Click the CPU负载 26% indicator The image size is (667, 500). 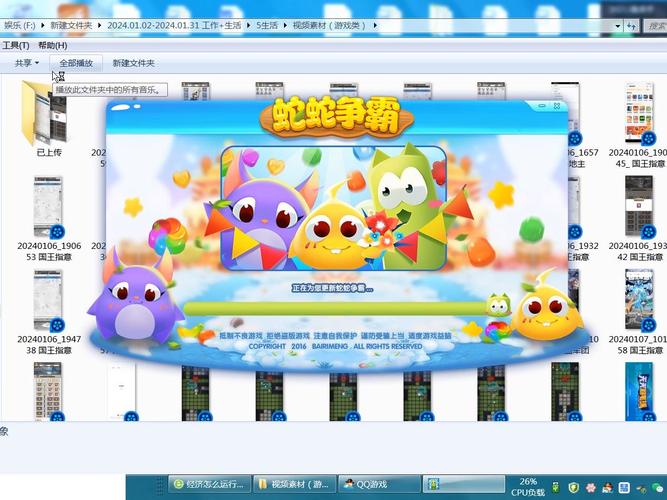pos(527,486)
